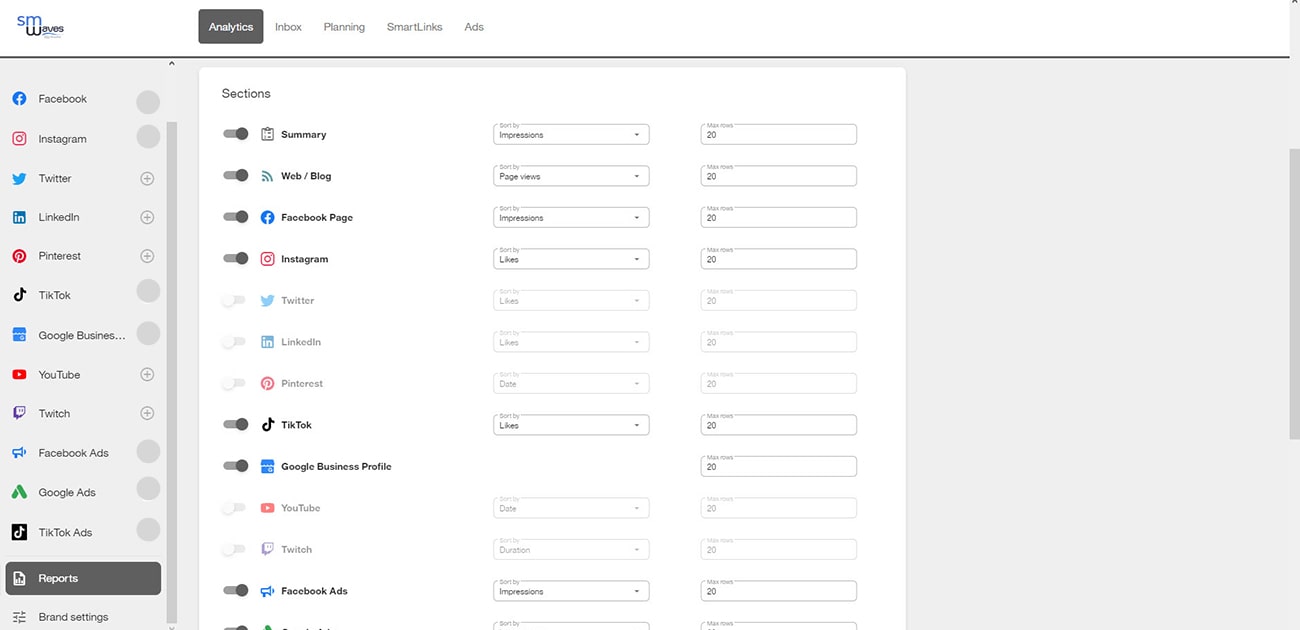Click the TikTok icon in sidebar
The width and height of the screenshot is (1300, 630).
click(19, 295)
